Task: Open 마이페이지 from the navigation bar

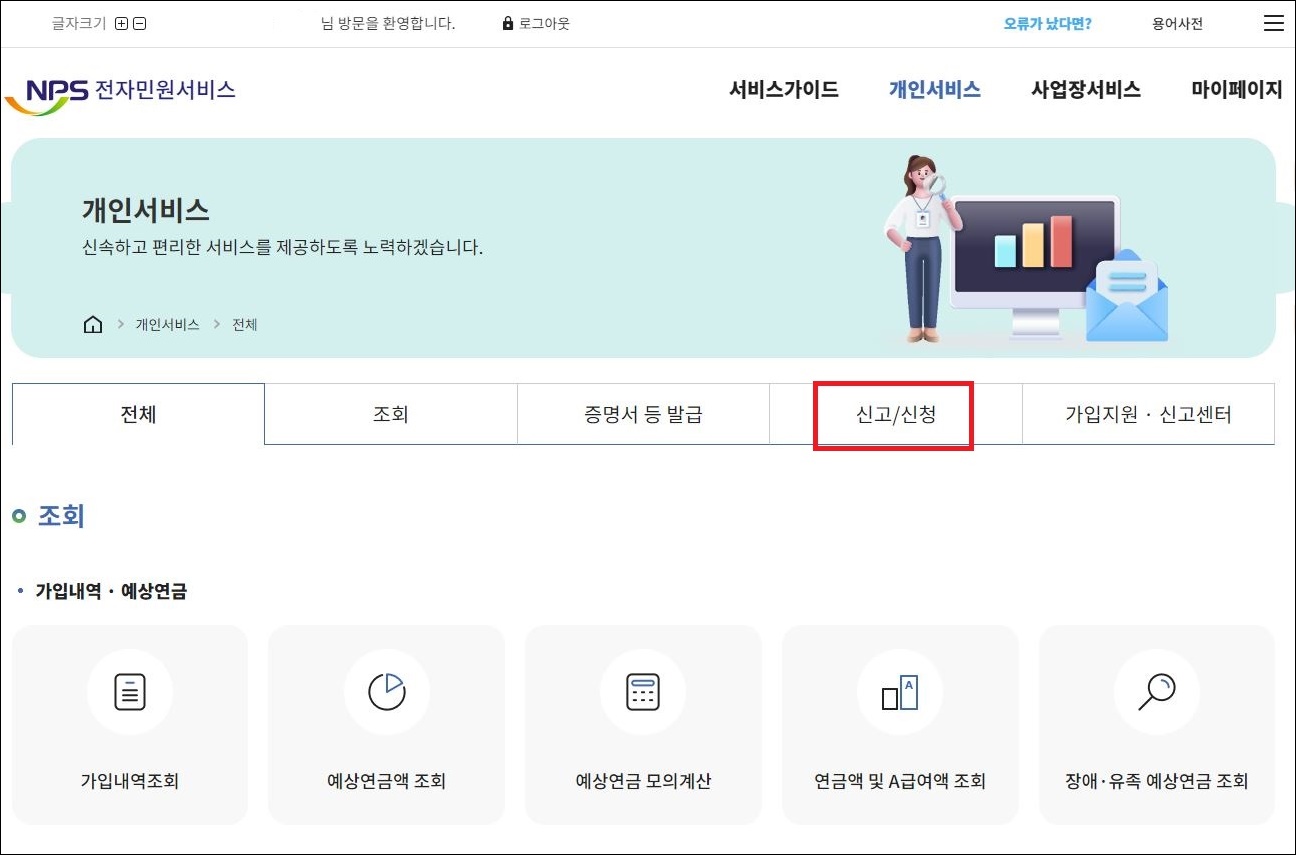Action: [x=1236, y=90]
